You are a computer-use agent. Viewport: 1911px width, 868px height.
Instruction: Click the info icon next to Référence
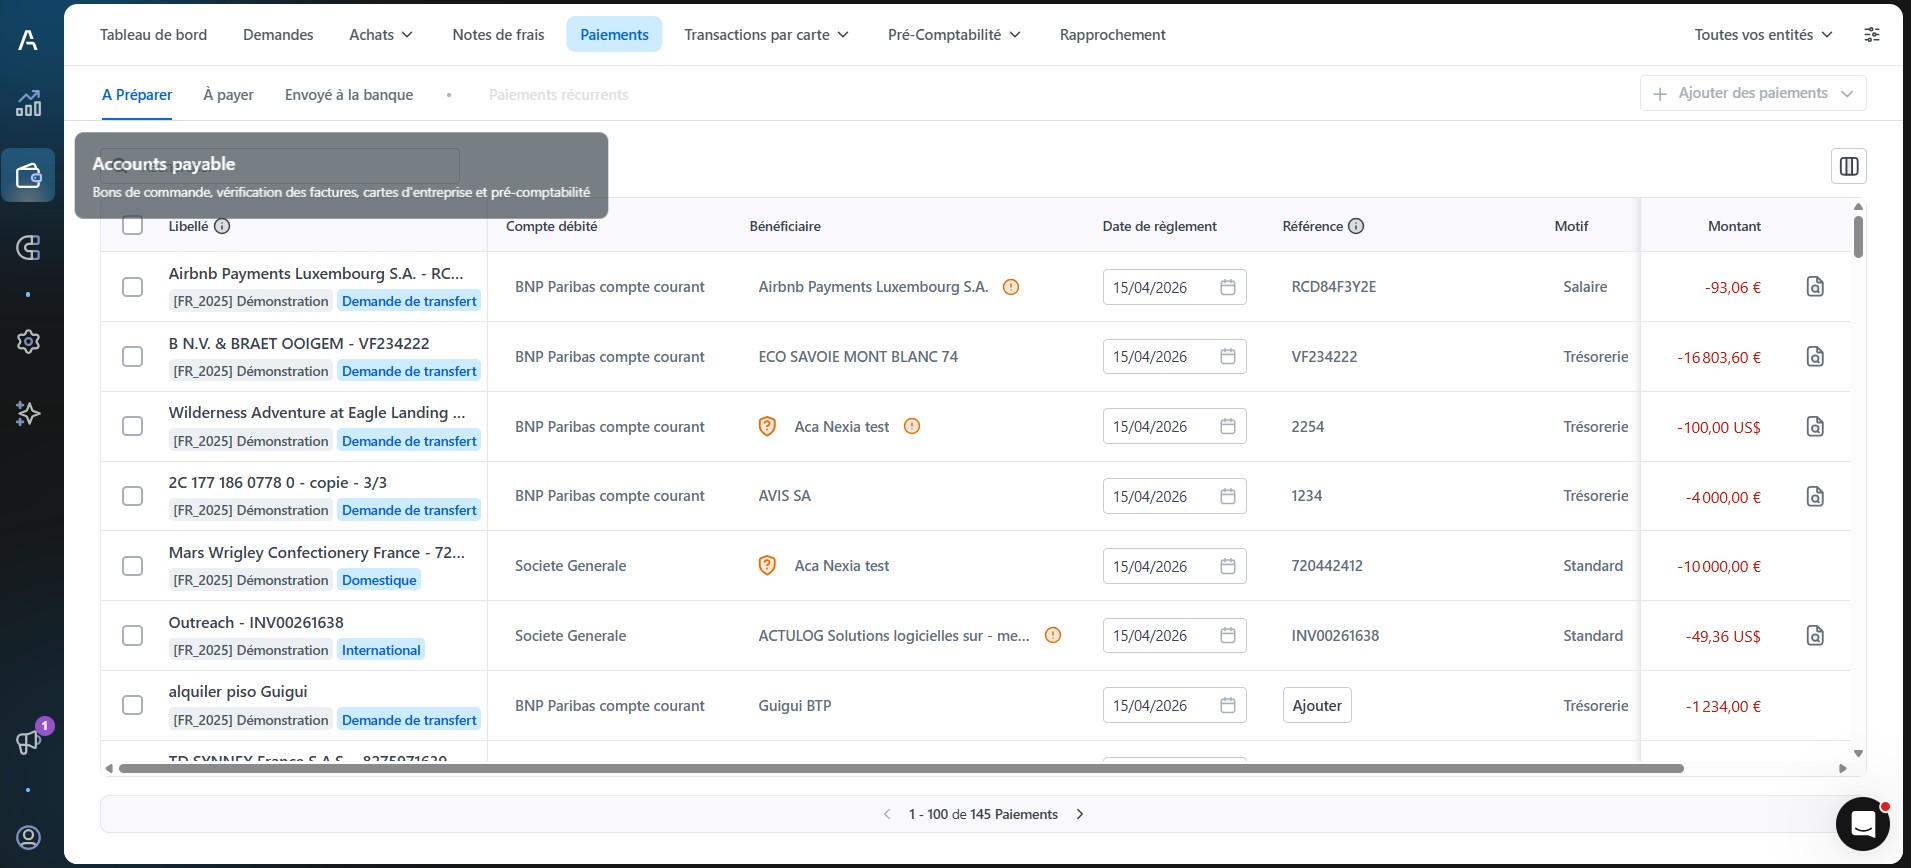(1356, 226)
